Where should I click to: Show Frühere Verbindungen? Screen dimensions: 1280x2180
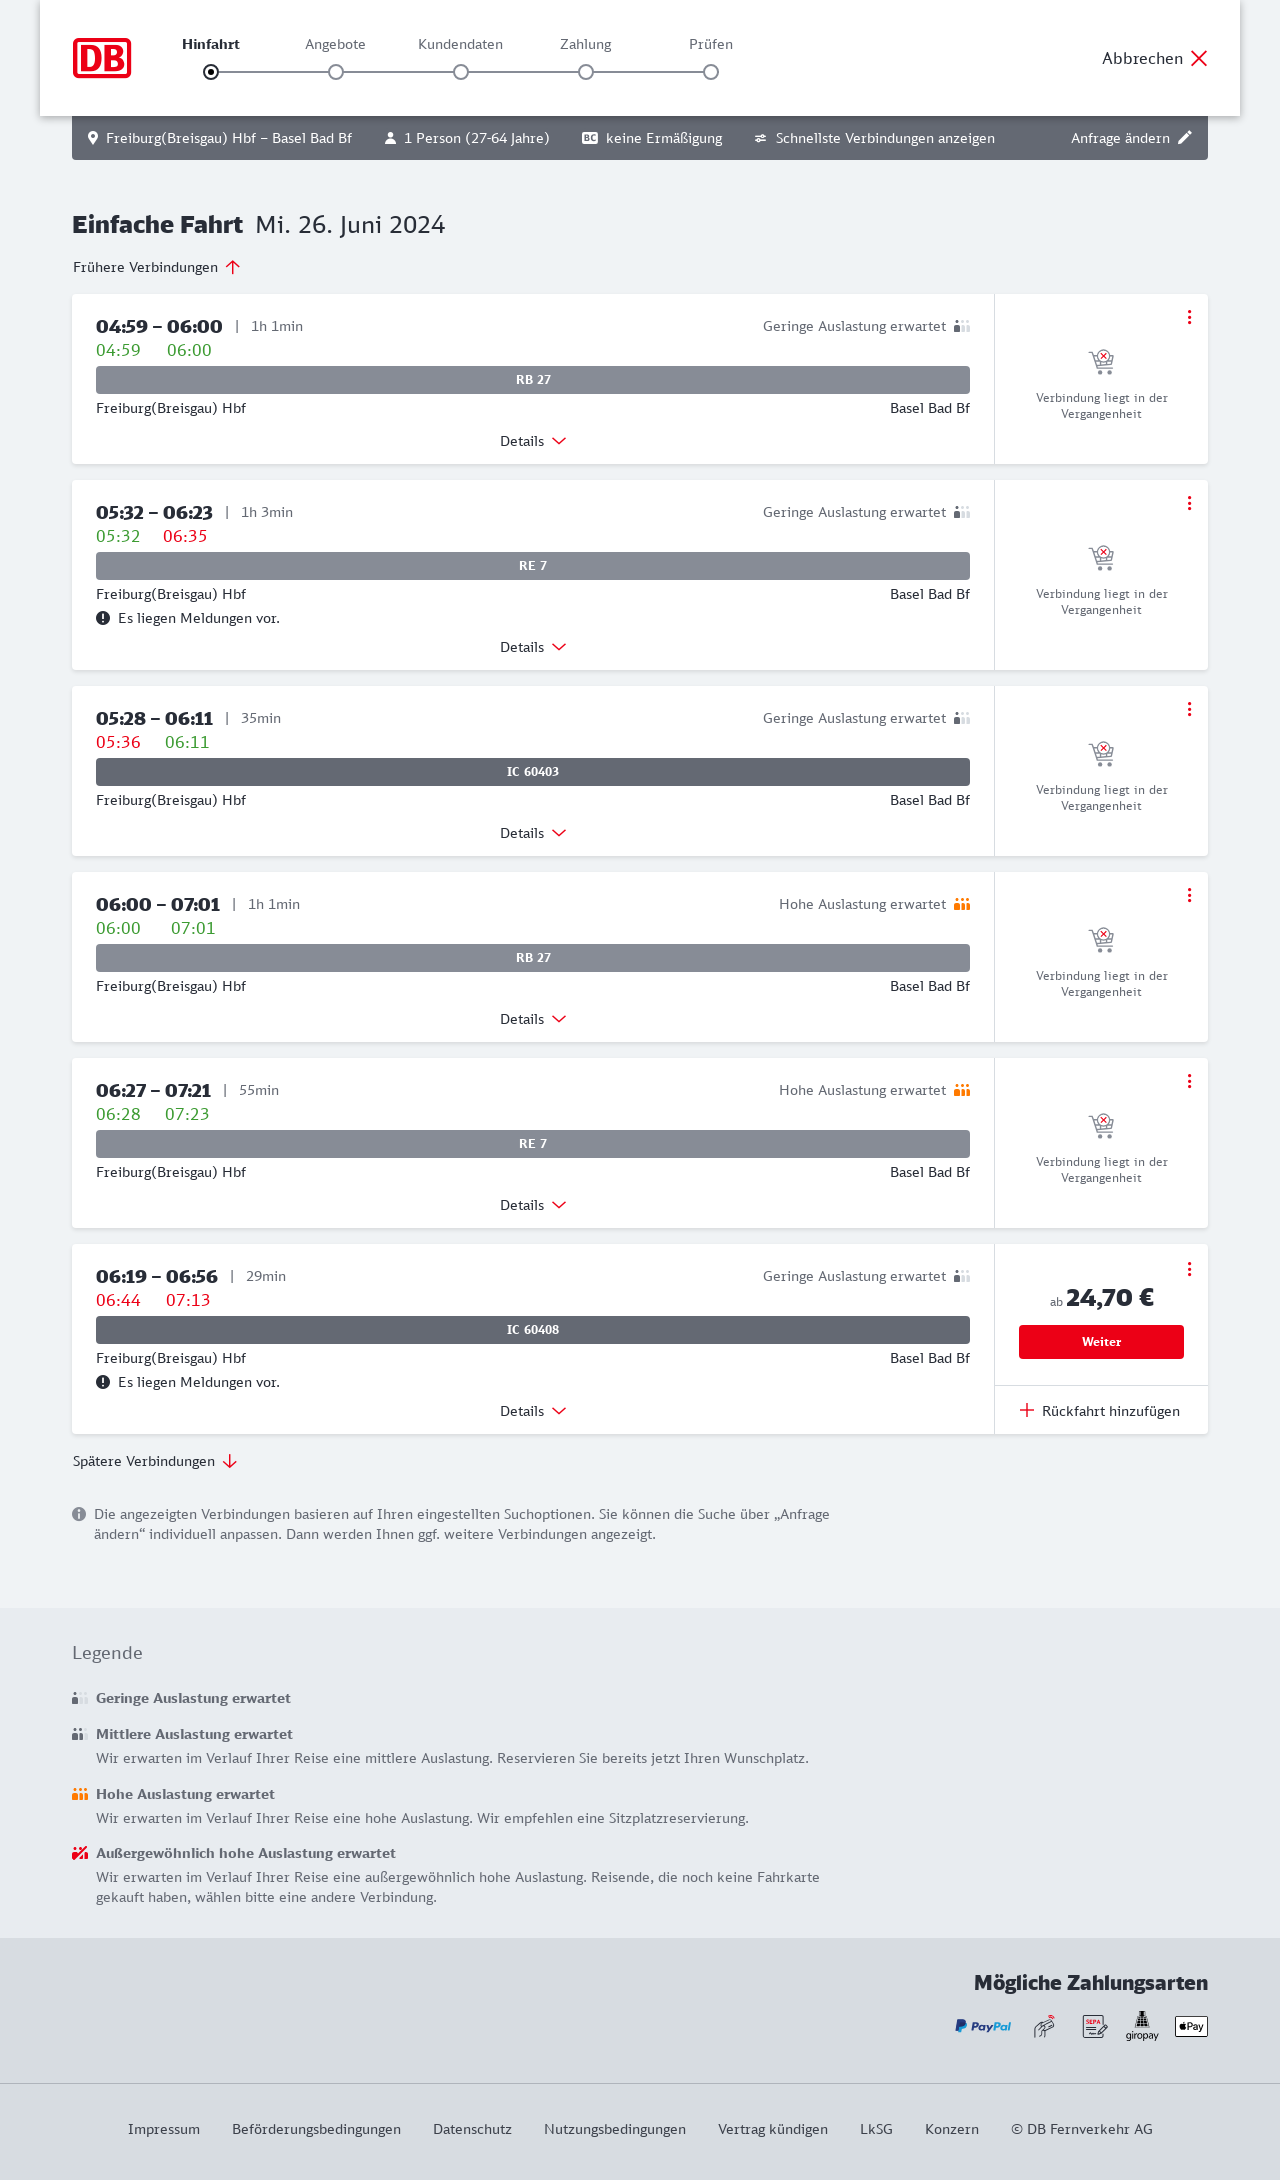(x=156, y=267)
